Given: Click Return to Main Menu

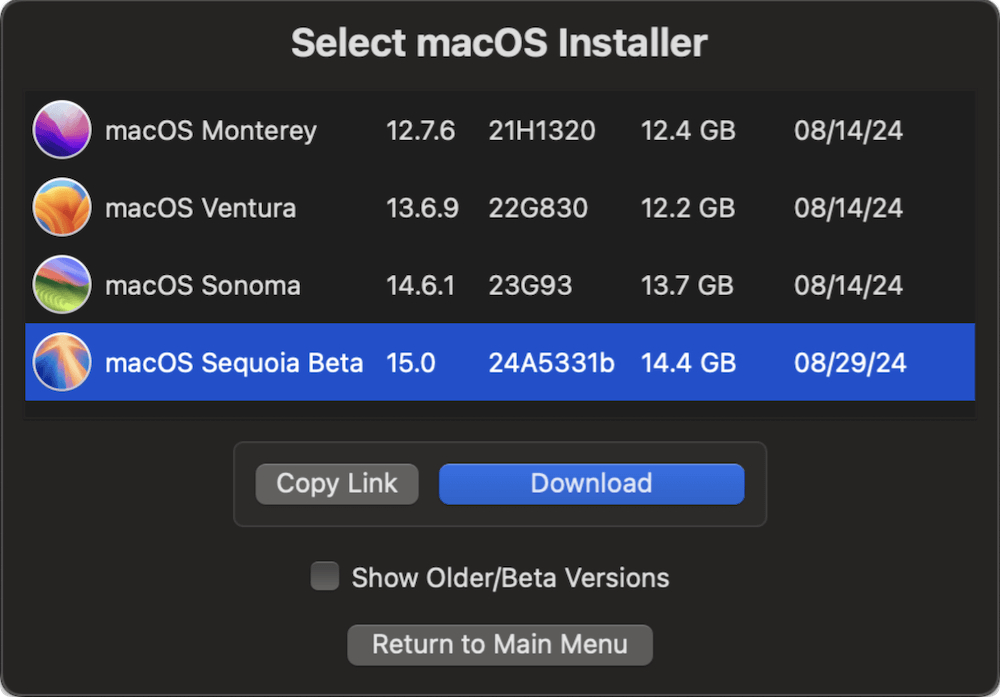Looking at the screenshot, I should click(x=499, y=644).
